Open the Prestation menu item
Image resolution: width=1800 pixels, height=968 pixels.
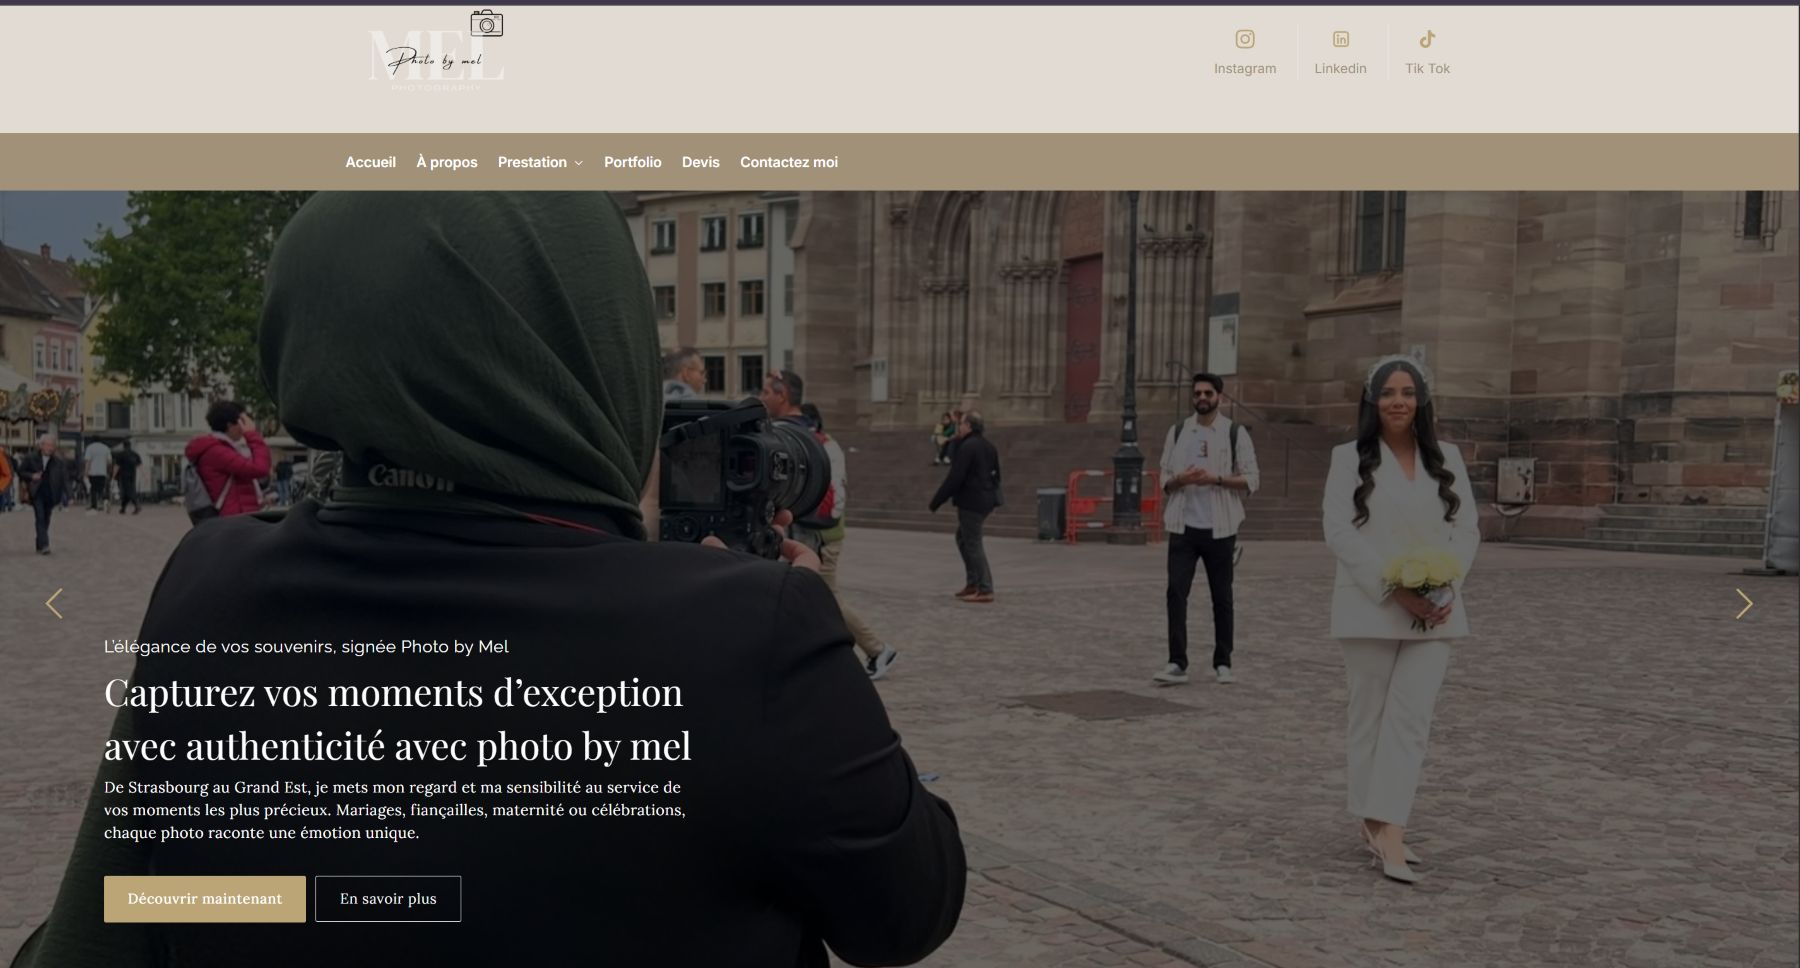click(532, 162)
